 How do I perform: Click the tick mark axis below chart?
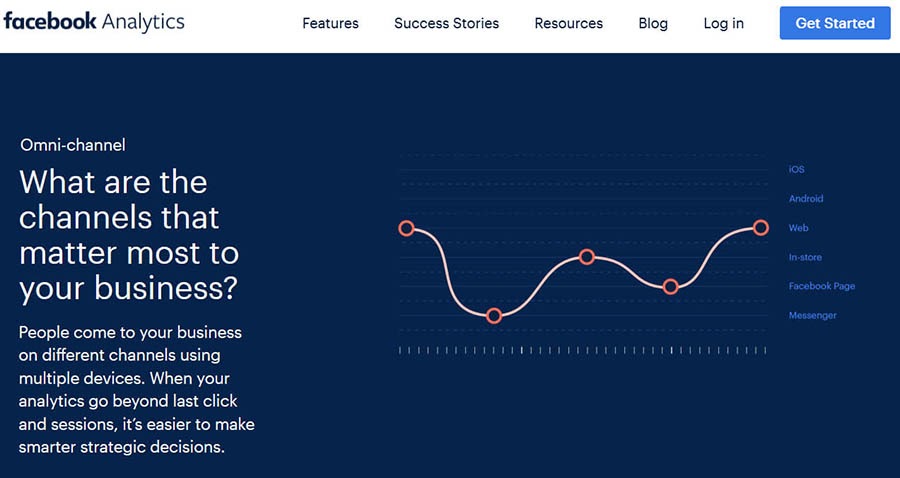point(583,350)
